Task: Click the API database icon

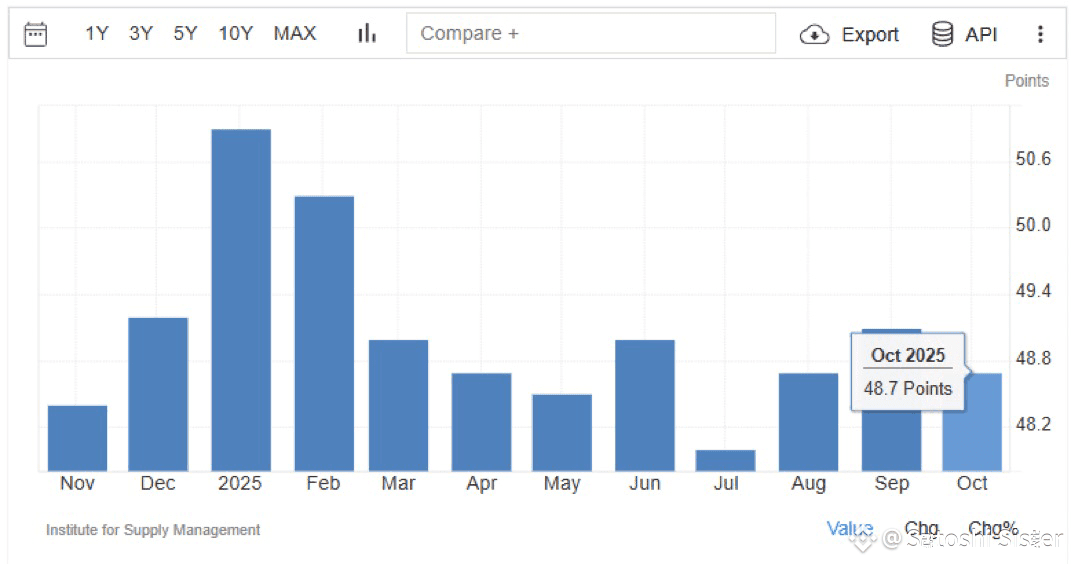Action: [943, 33]
